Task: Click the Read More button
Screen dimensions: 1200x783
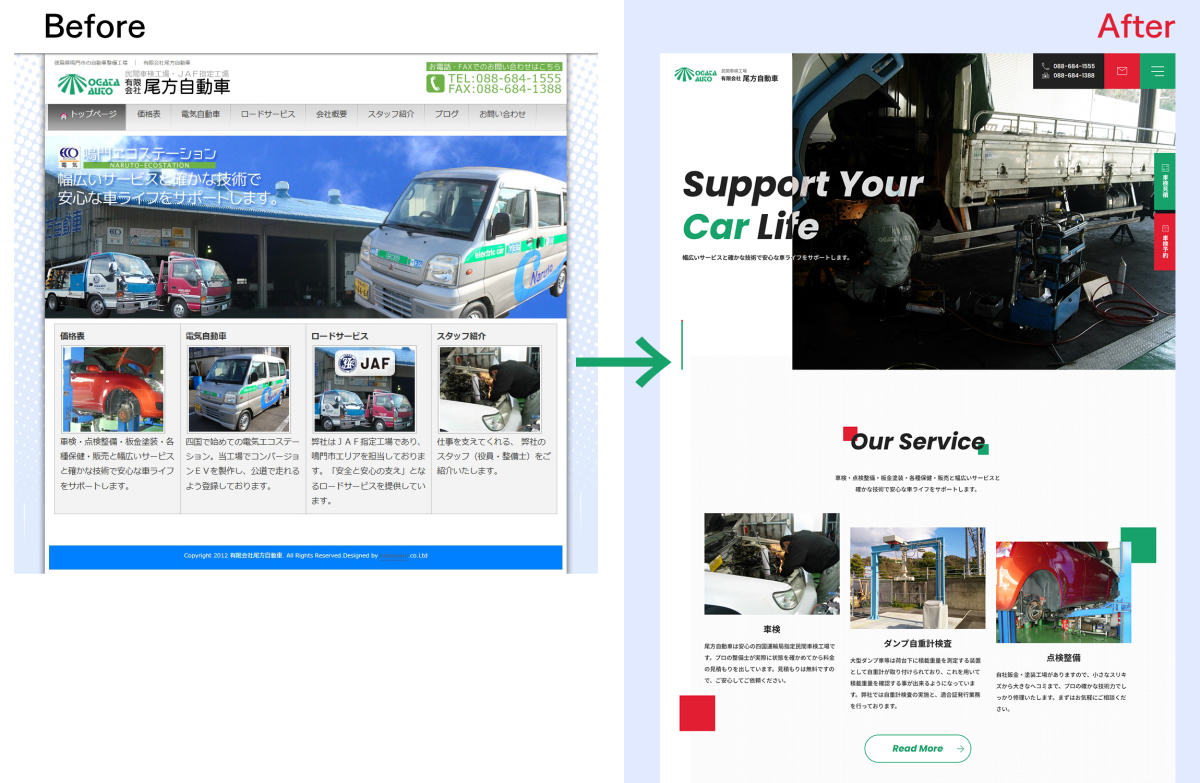Action: point(918,748)
